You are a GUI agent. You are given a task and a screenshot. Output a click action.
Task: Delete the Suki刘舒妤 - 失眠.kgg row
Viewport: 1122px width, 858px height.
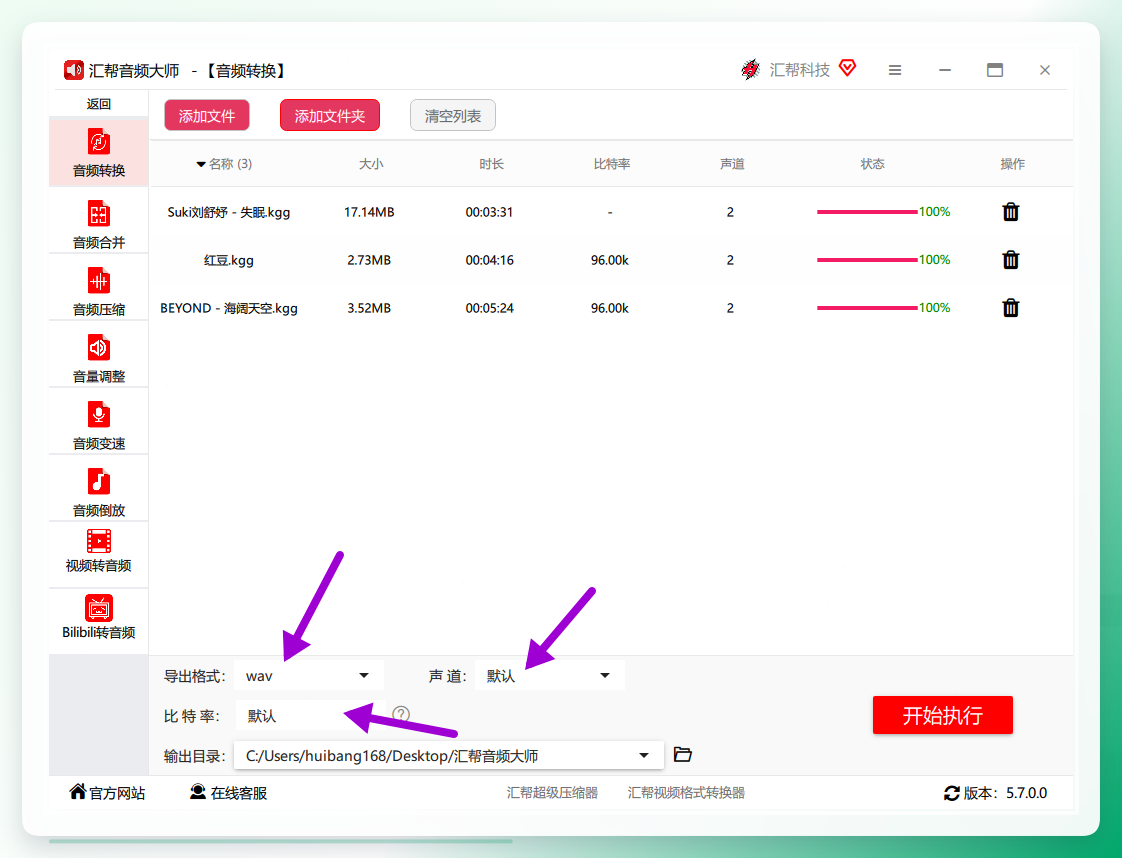[1010, 212]
